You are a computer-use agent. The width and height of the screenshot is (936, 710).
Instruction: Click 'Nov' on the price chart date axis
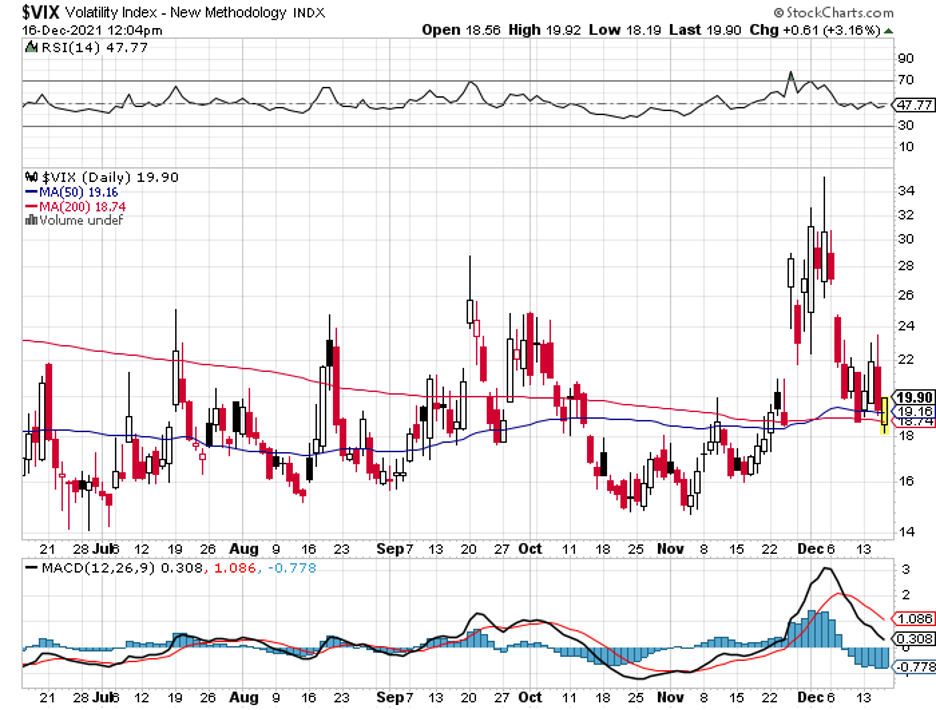670,549
